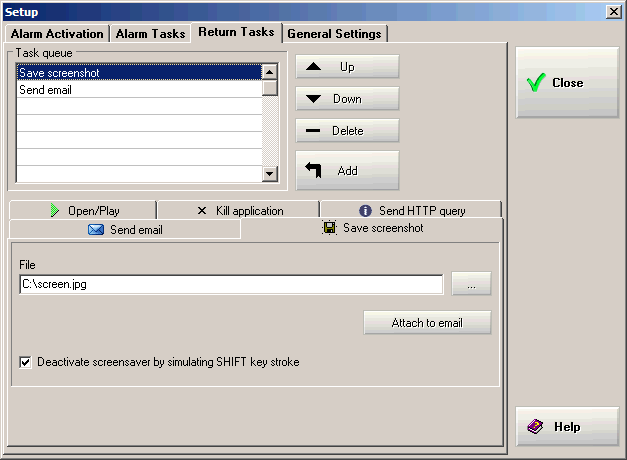The width and height of the screenshot is (627, 460).
Task: Open Help with the book icon
Action: [566, 427]
